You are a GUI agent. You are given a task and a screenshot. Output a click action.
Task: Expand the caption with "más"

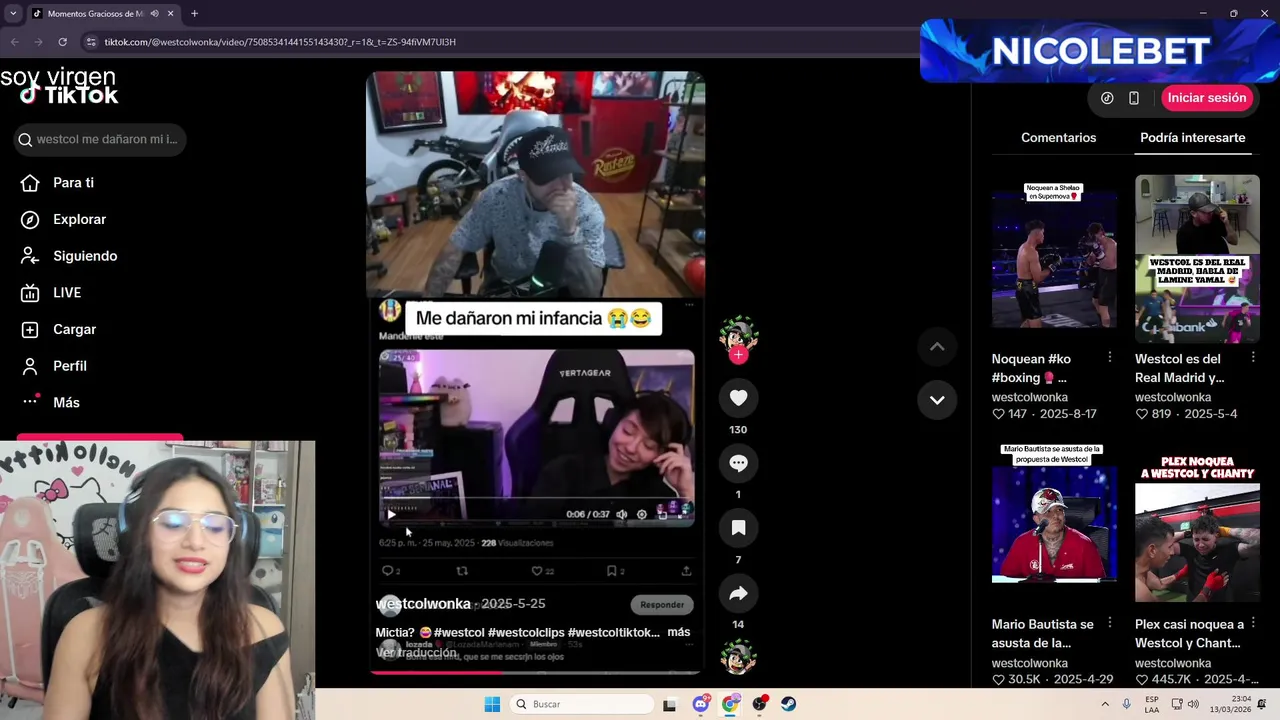click(679, 632)
